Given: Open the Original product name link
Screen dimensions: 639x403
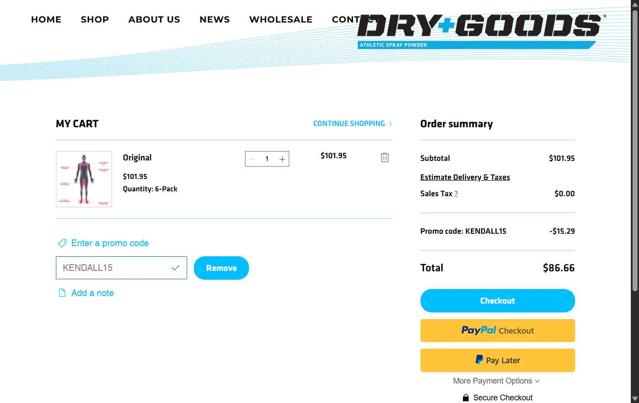Looking at the screenshot, I should tap(137, 158).
